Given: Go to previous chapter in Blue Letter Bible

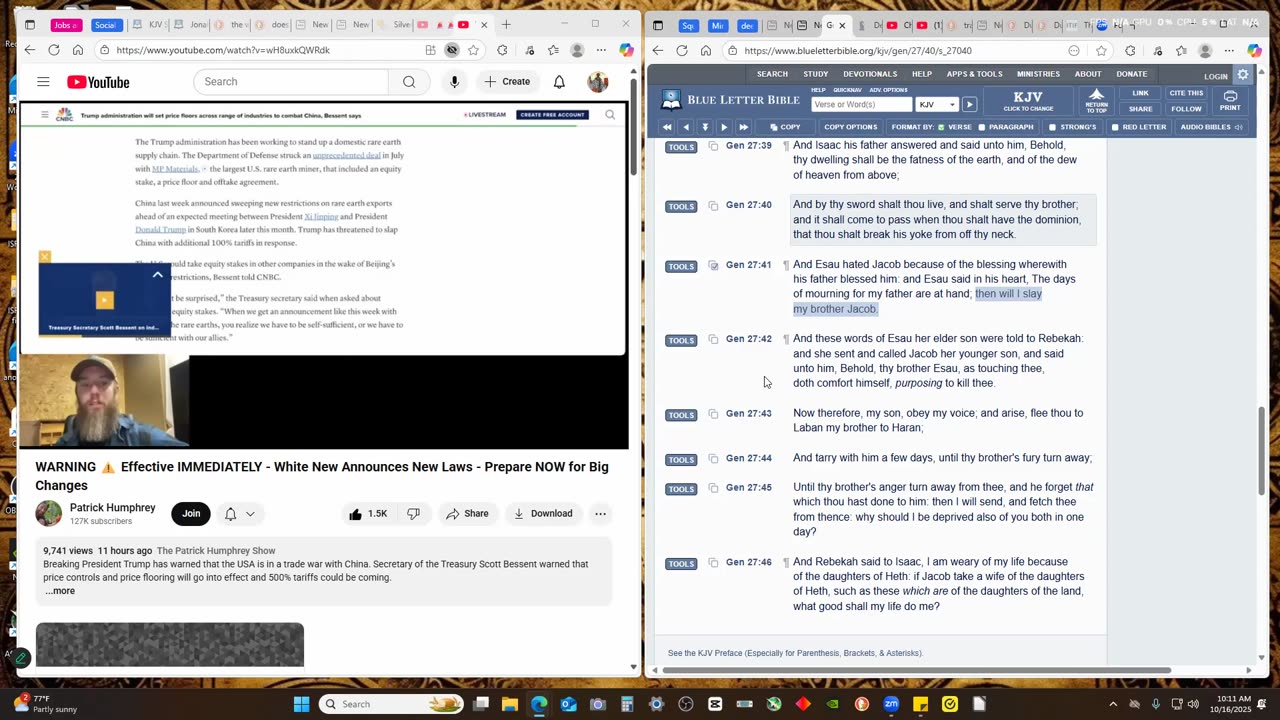Looking at the screenshot, I should coord(686,127).
